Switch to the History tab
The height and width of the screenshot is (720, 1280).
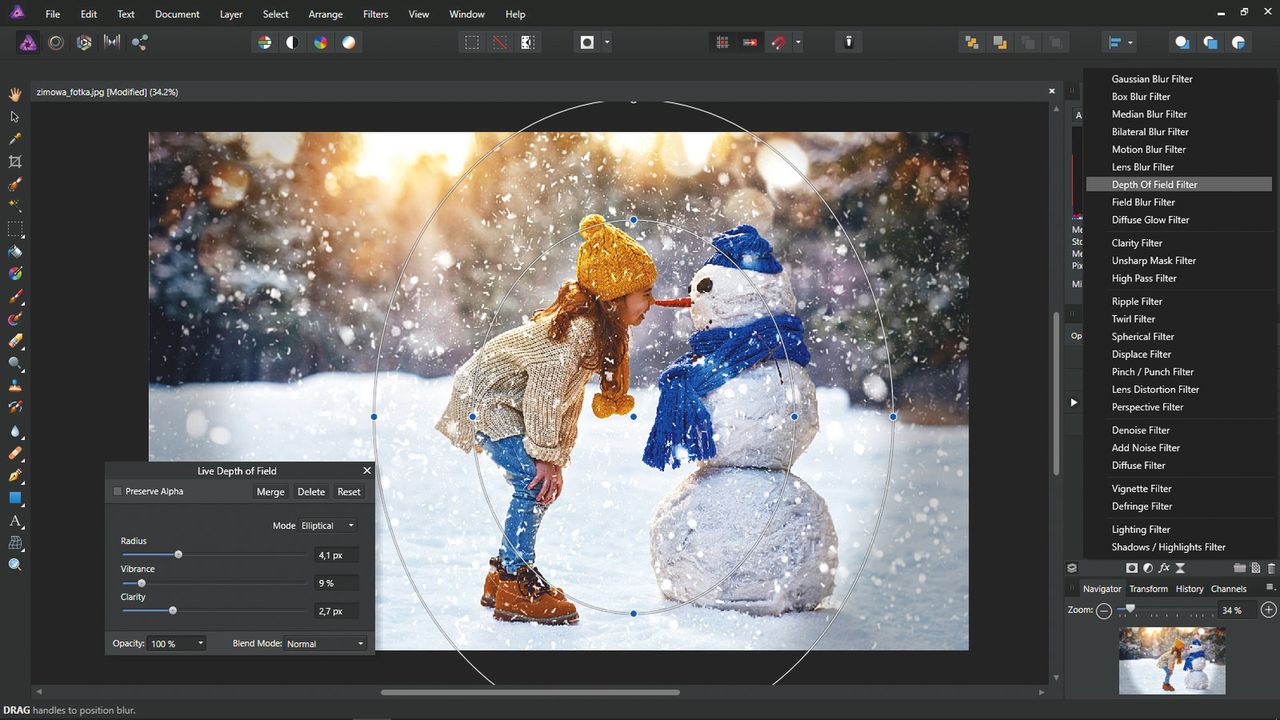(1189, 589)
